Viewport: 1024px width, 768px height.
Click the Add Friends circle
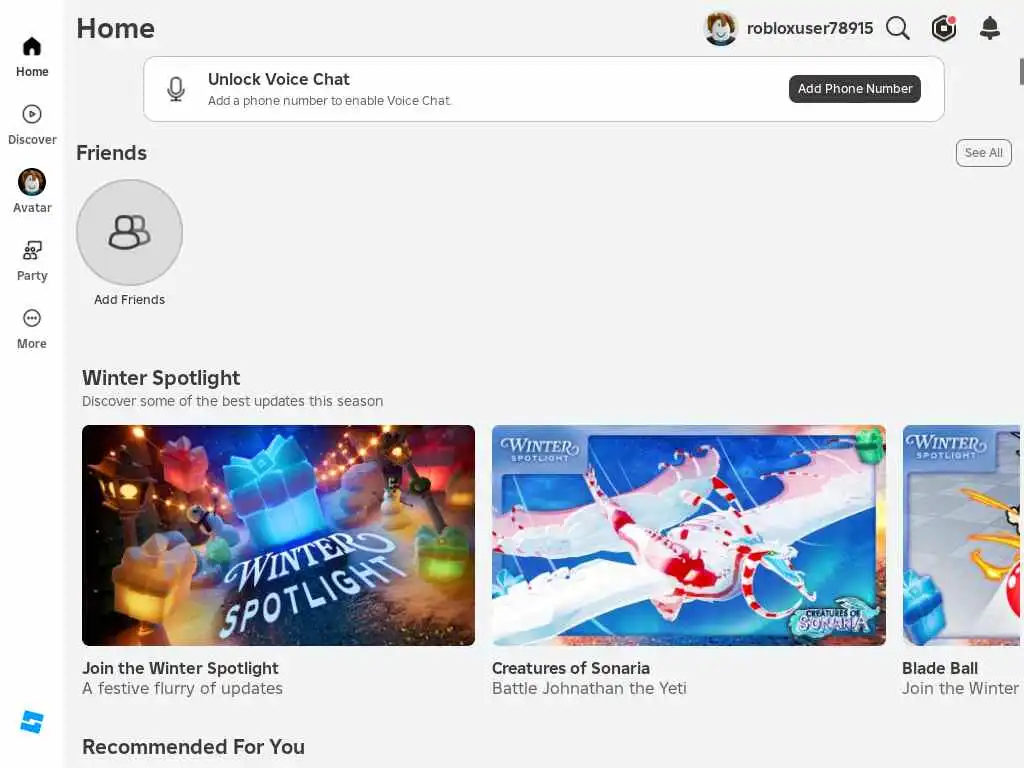[129, 232]
